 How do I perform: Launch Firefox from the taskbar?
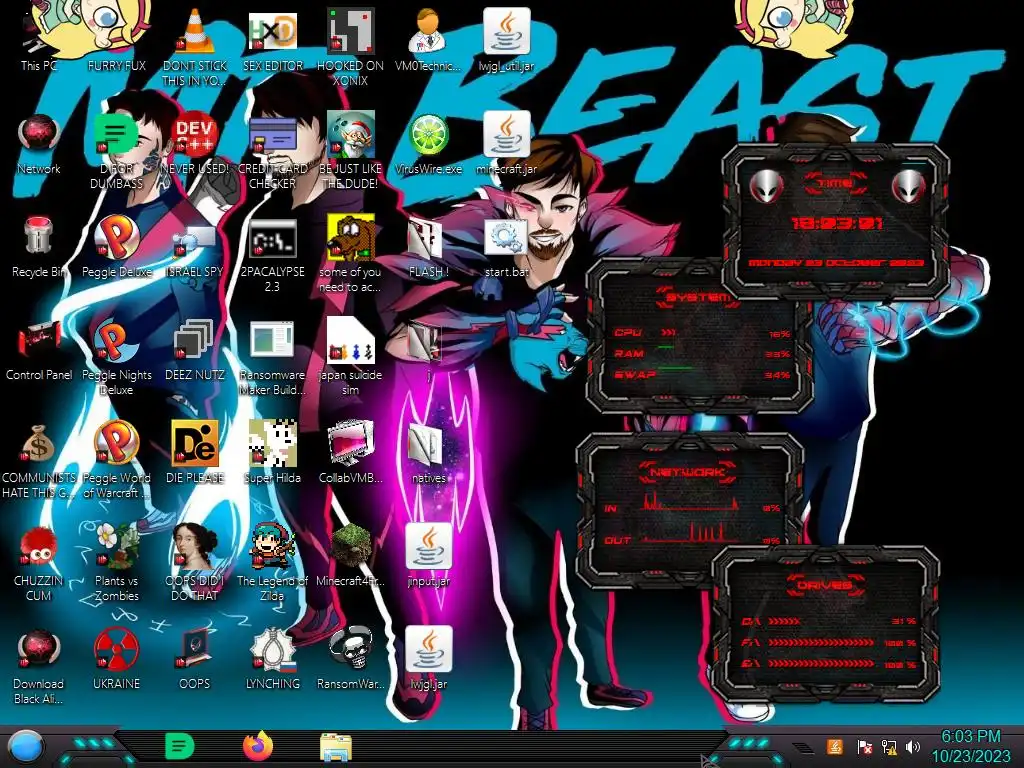pyautogui.click(x=258, y=747)
